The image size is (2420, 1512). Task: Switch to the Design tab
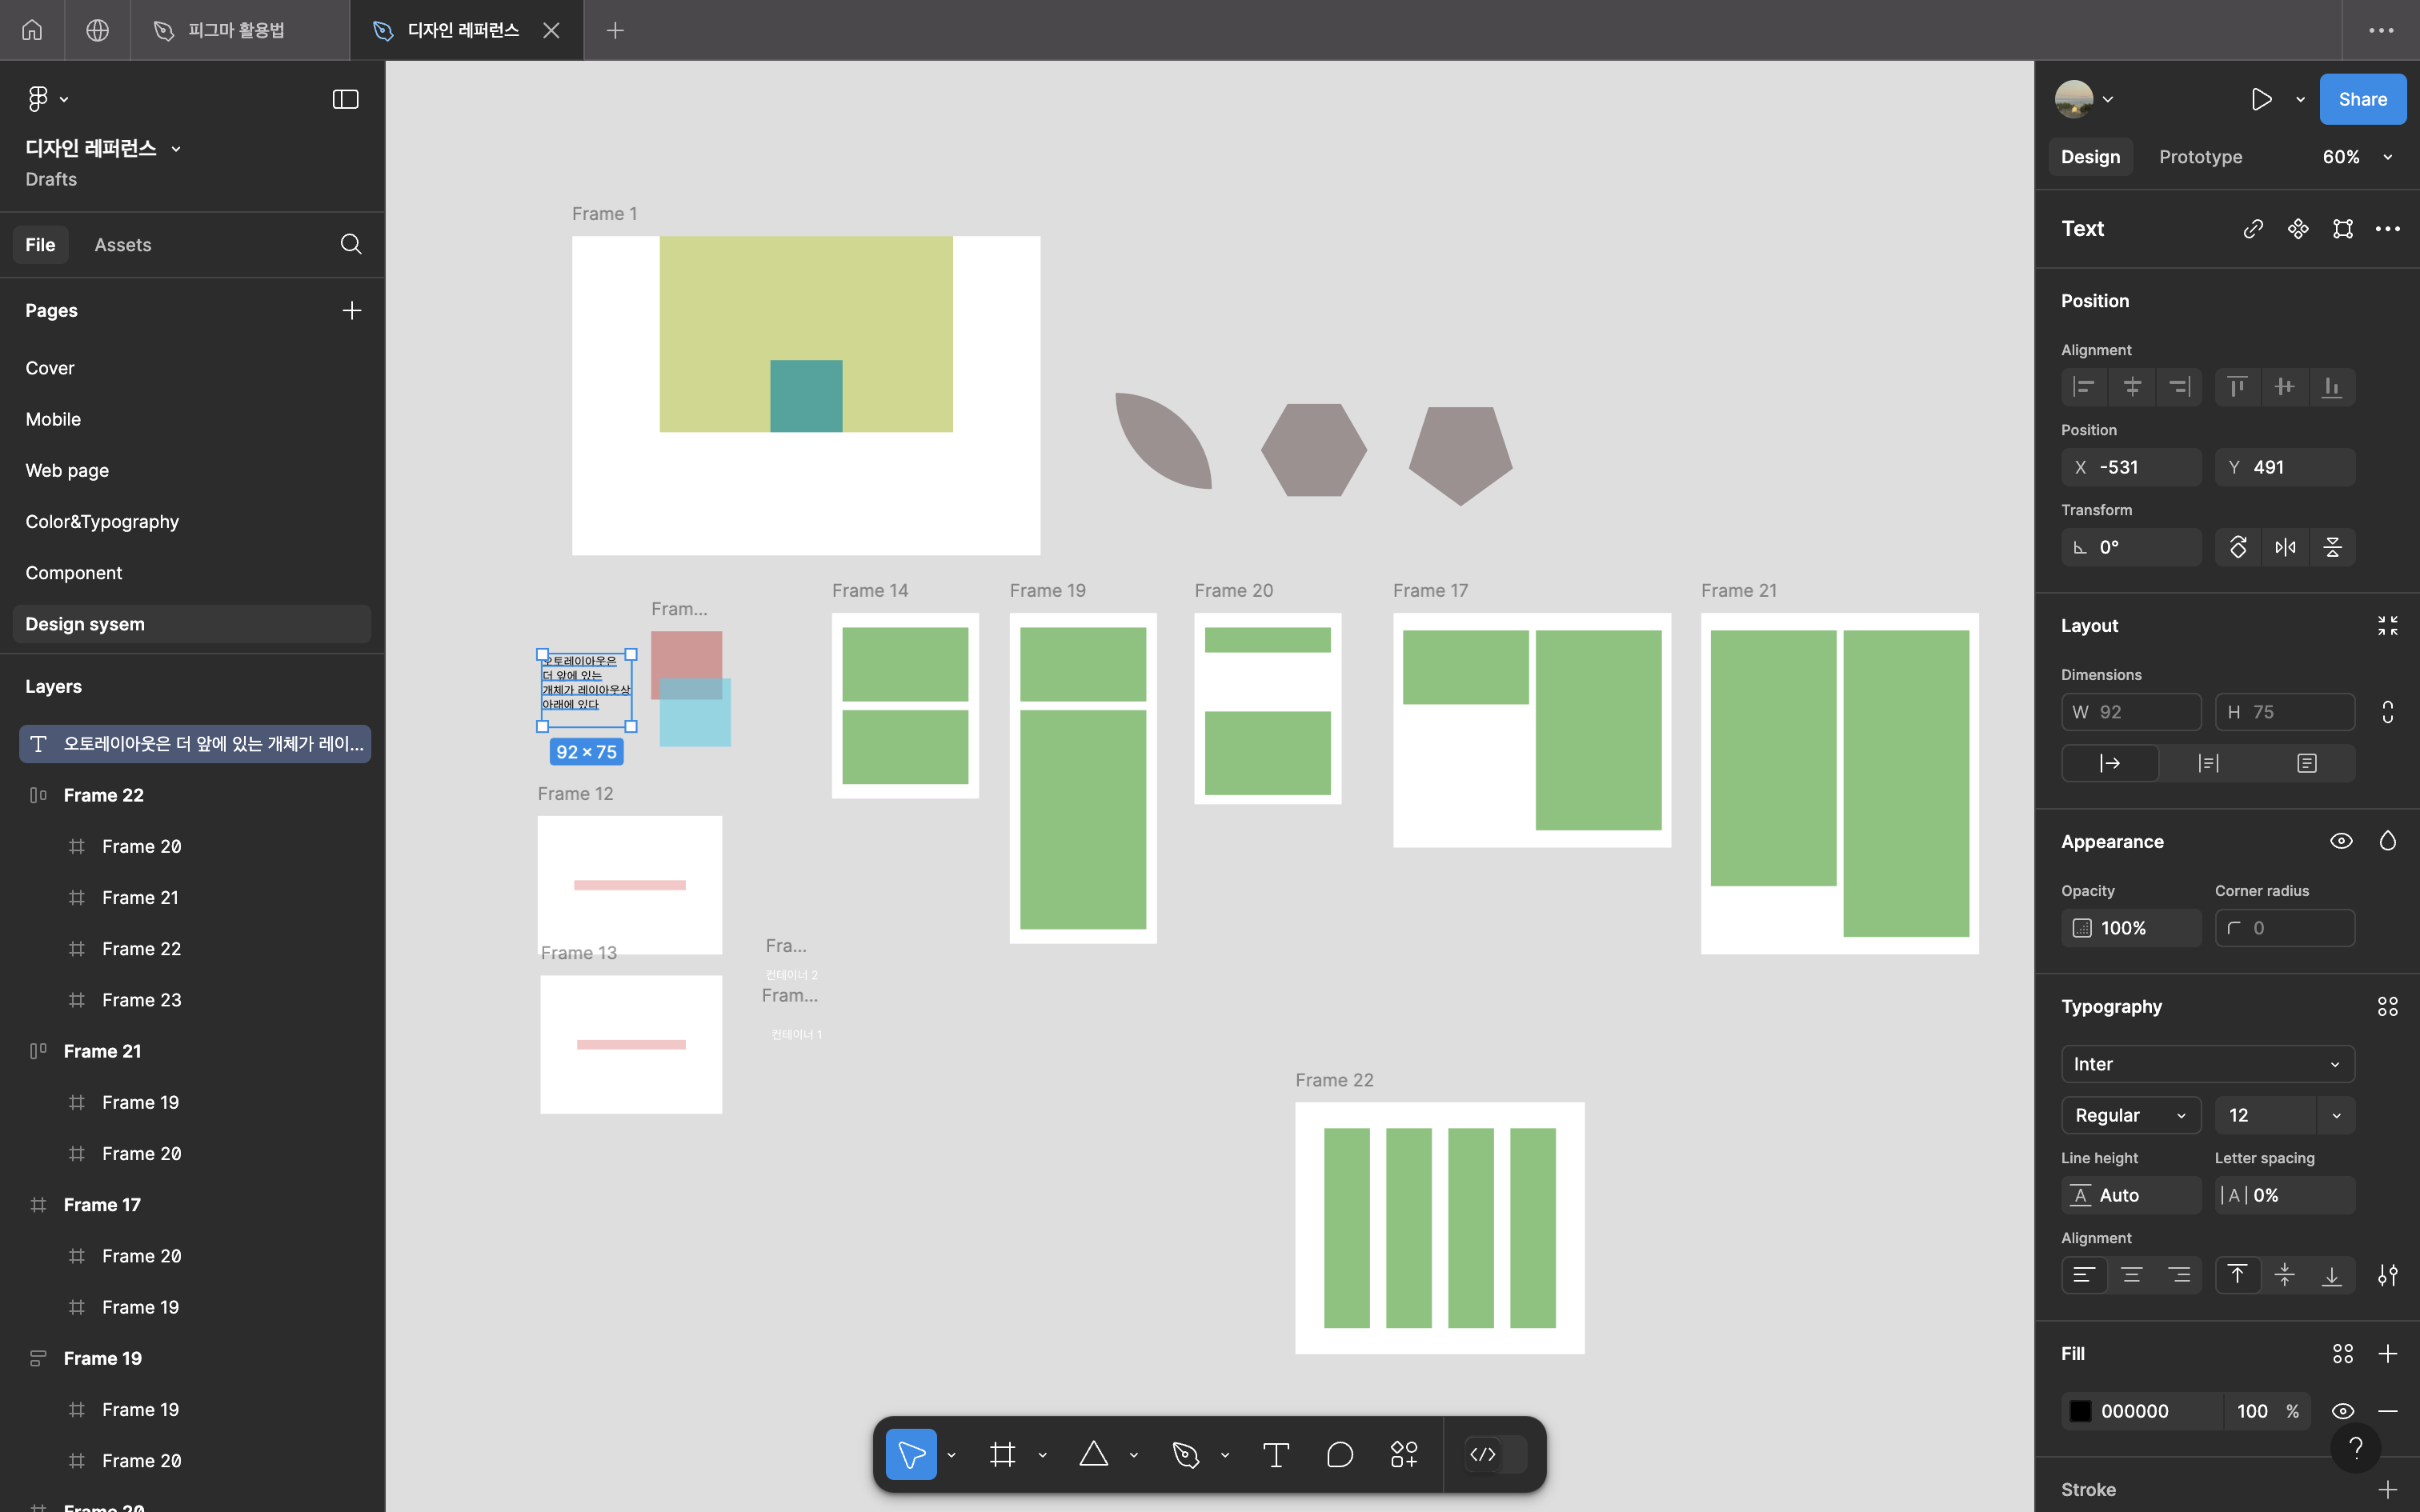point(2090,157)
